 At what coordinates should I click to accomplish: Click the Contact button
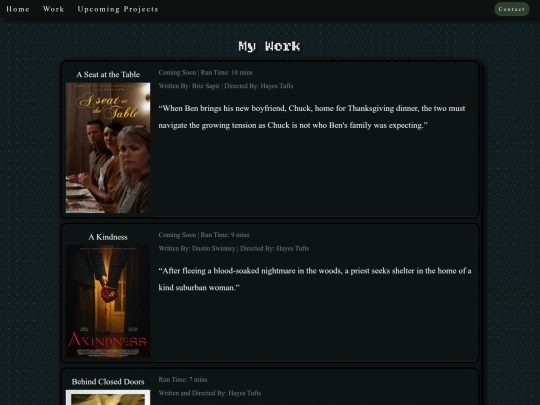(511, 9)
